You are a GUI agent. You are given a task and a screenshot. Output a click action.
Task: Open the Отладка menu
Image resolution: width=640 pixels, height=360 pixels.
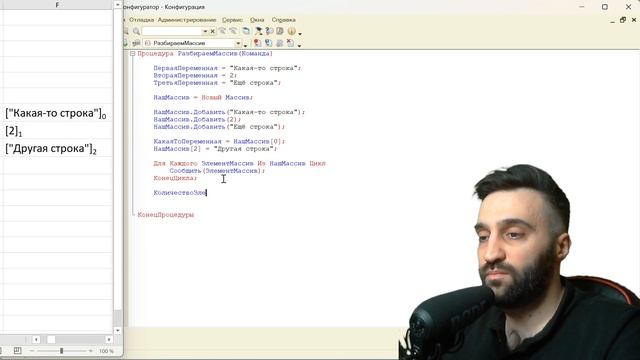pos(141,20)
